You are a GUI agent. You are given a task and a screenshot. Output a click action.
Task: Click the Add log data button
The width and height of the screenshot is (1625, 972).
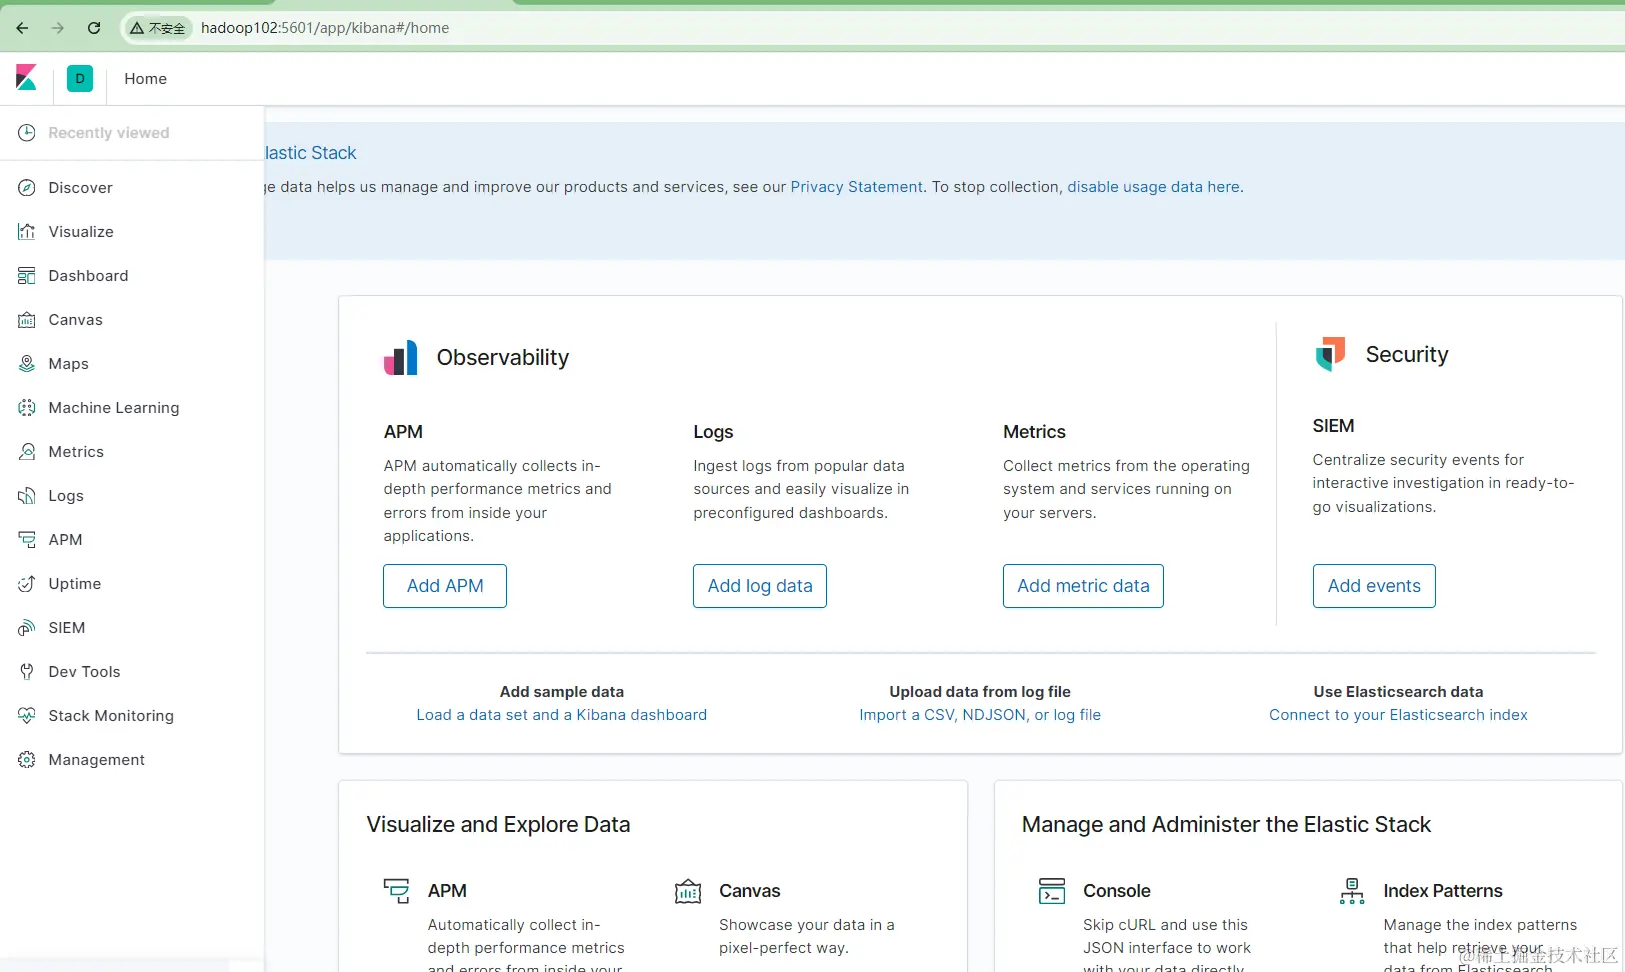[760, 586]
